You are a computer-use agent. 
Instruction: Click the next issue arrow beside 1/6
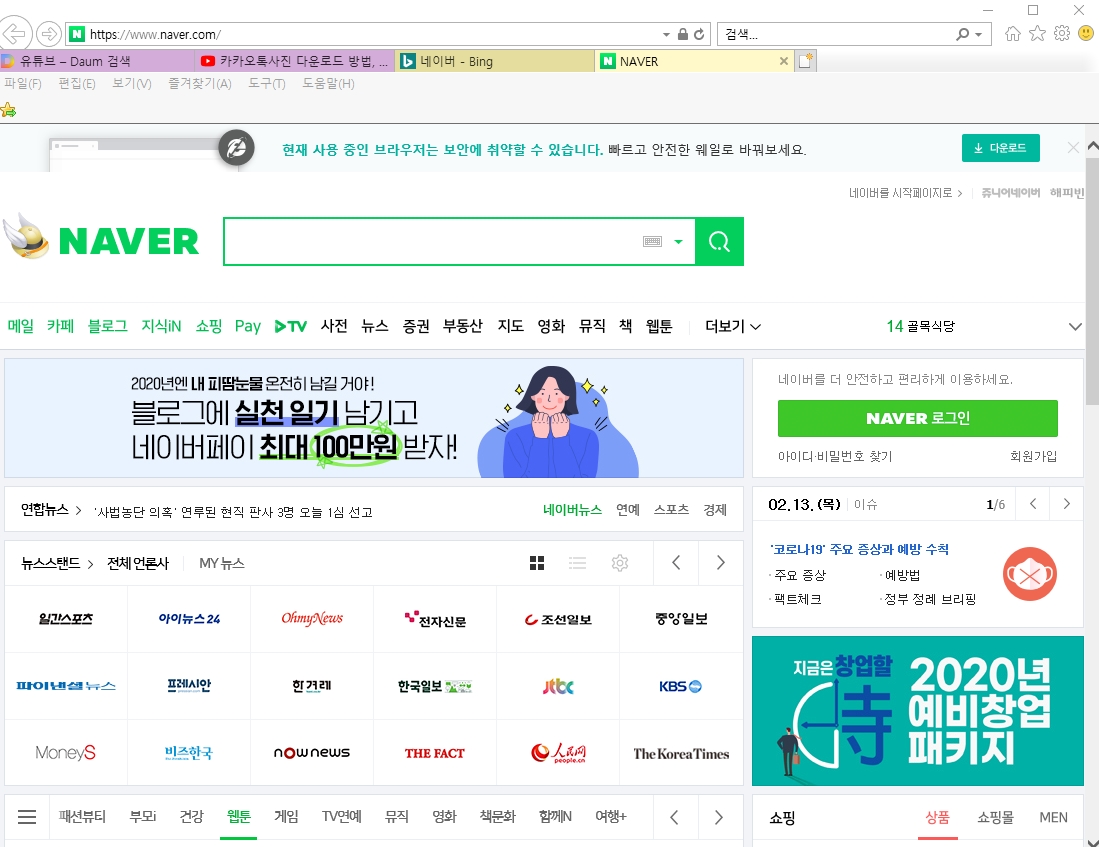coord(1067,504)
